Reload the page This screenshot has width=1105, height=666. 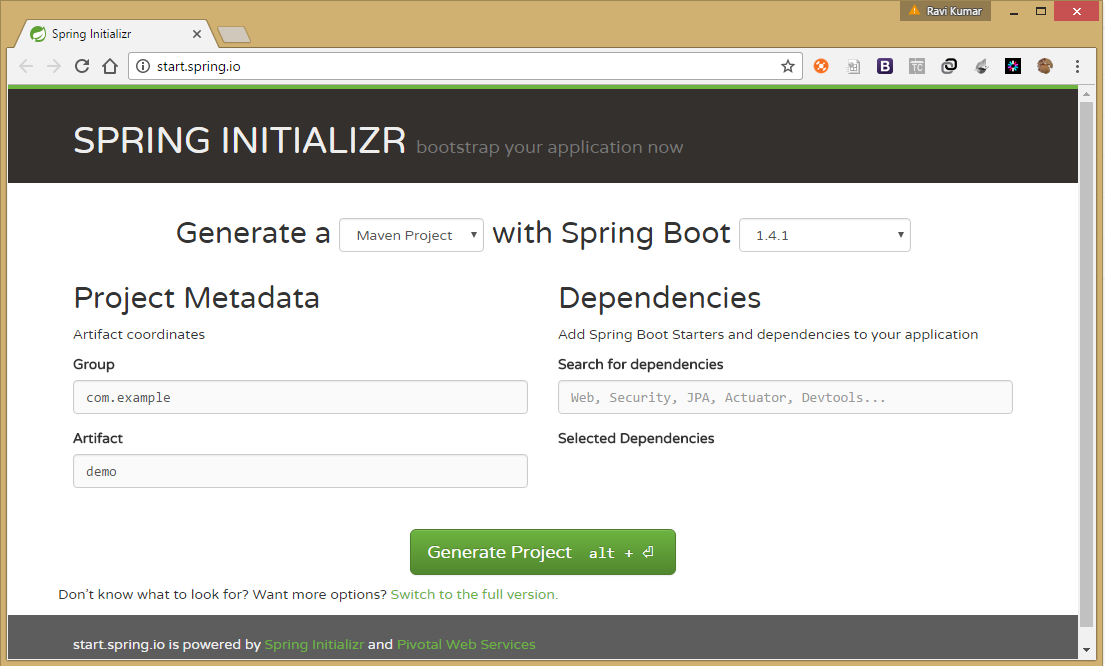coord(82,66)
